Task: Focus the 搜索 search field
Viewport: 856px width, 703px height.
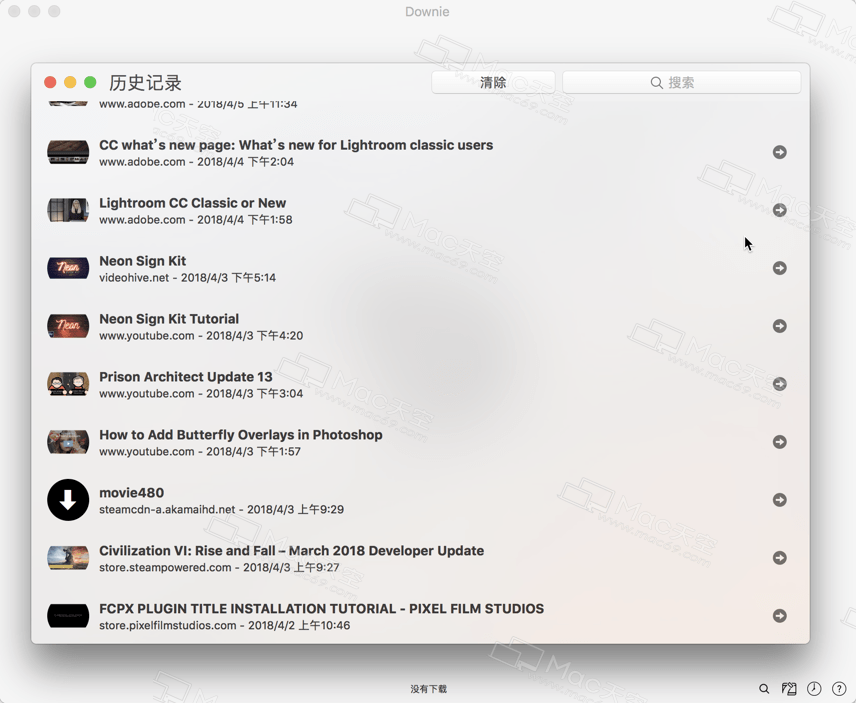Action: (682, 82)
